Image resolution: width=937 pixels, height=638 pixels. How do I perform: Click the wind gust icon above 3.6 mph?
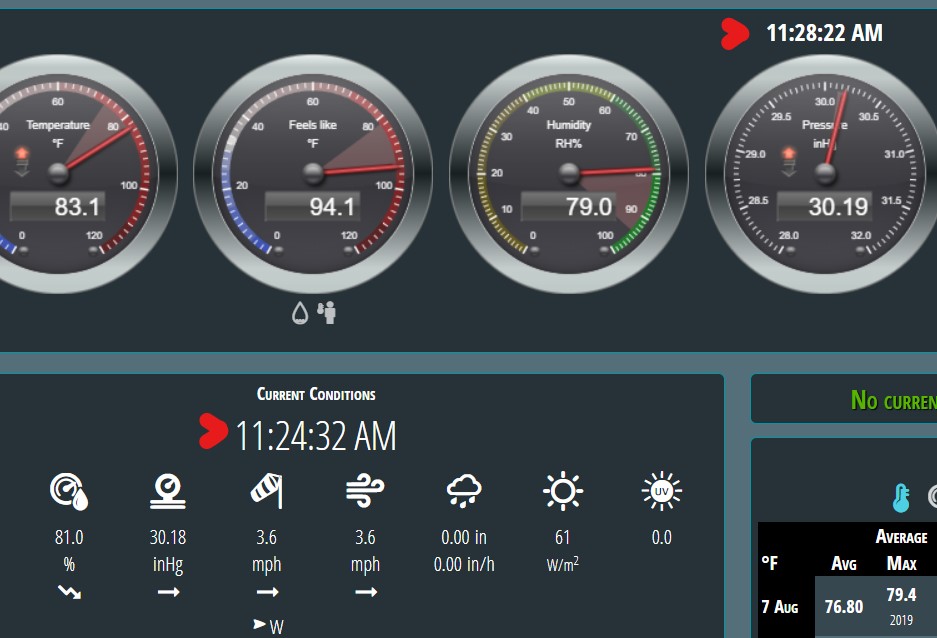[365, 490]
